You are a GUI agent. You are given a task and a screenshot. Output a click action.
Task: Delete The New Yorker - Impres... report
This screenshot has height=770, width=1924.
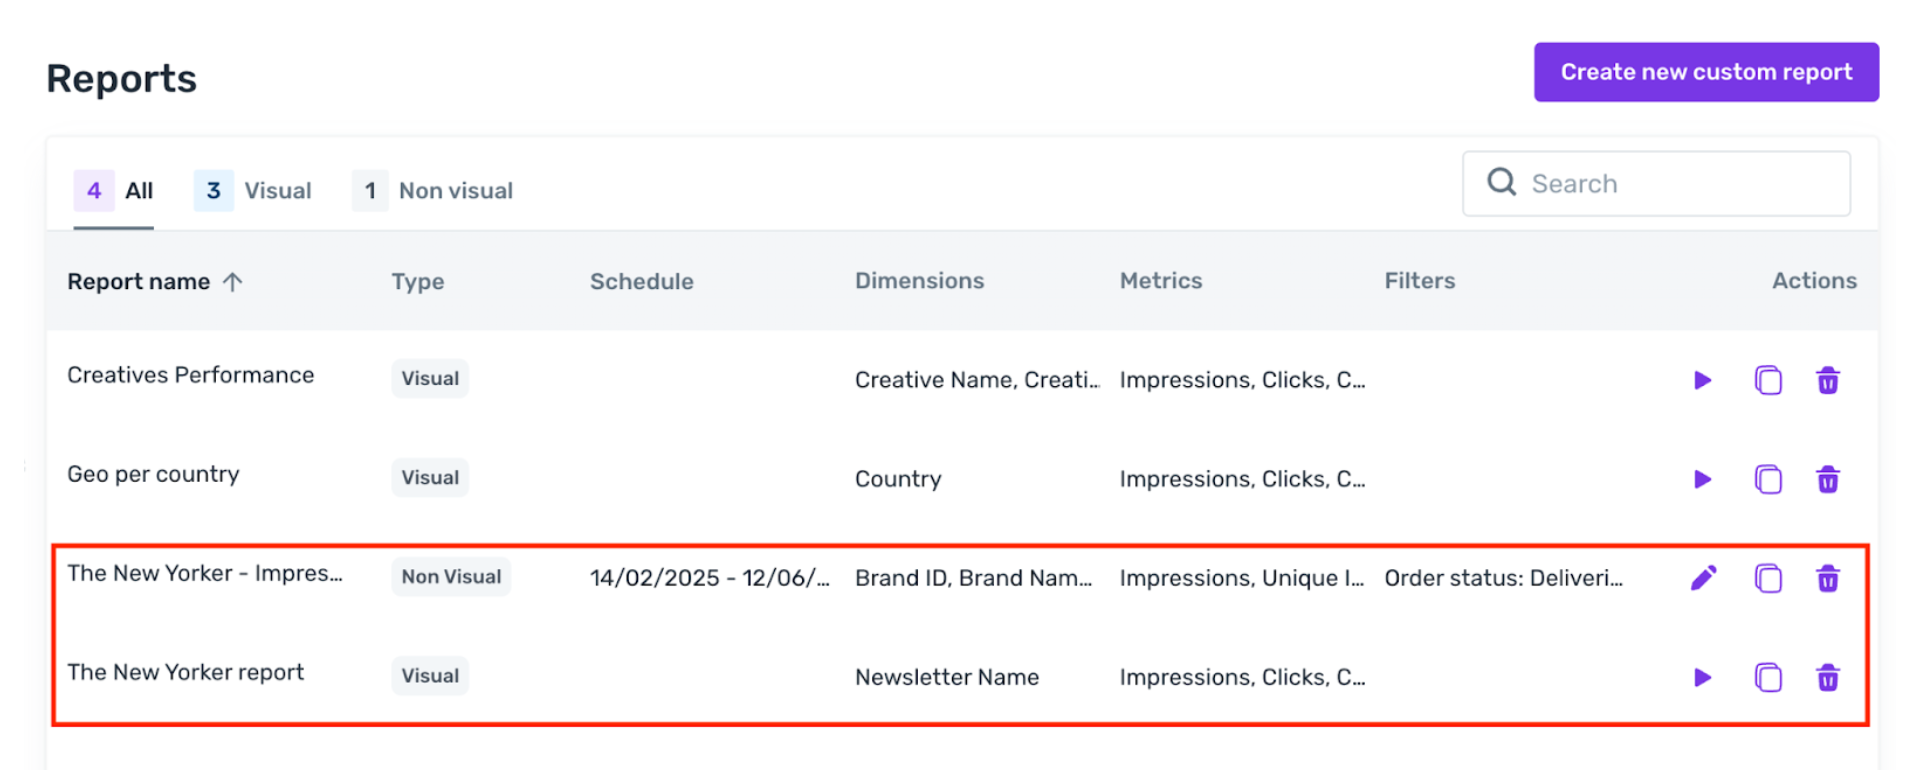click(x=1828, y=579)
